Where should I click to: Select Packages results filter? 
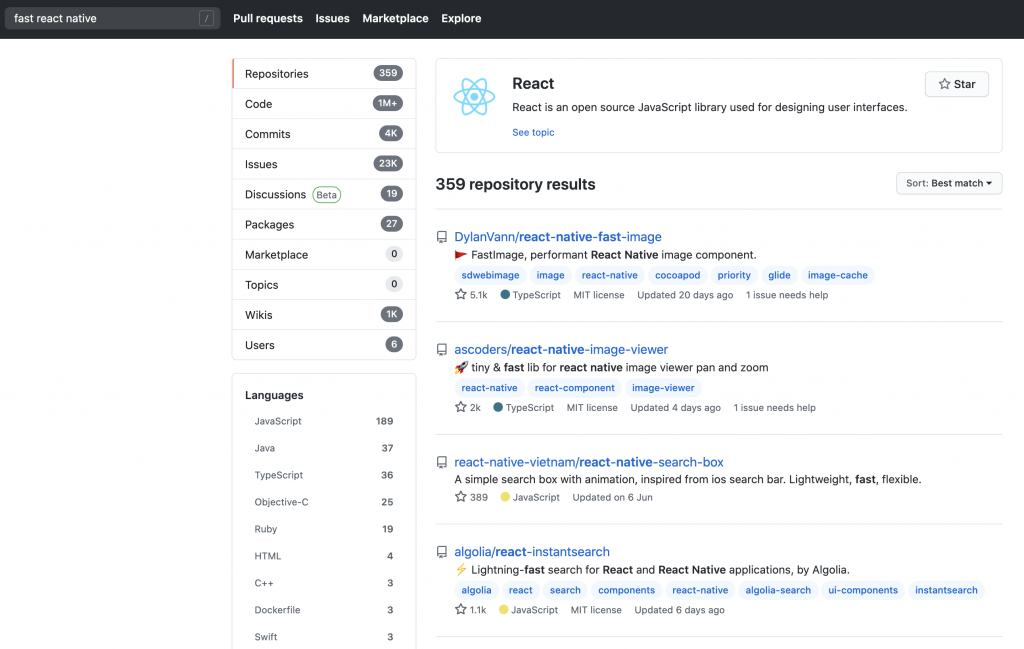[x=324, y=224]
